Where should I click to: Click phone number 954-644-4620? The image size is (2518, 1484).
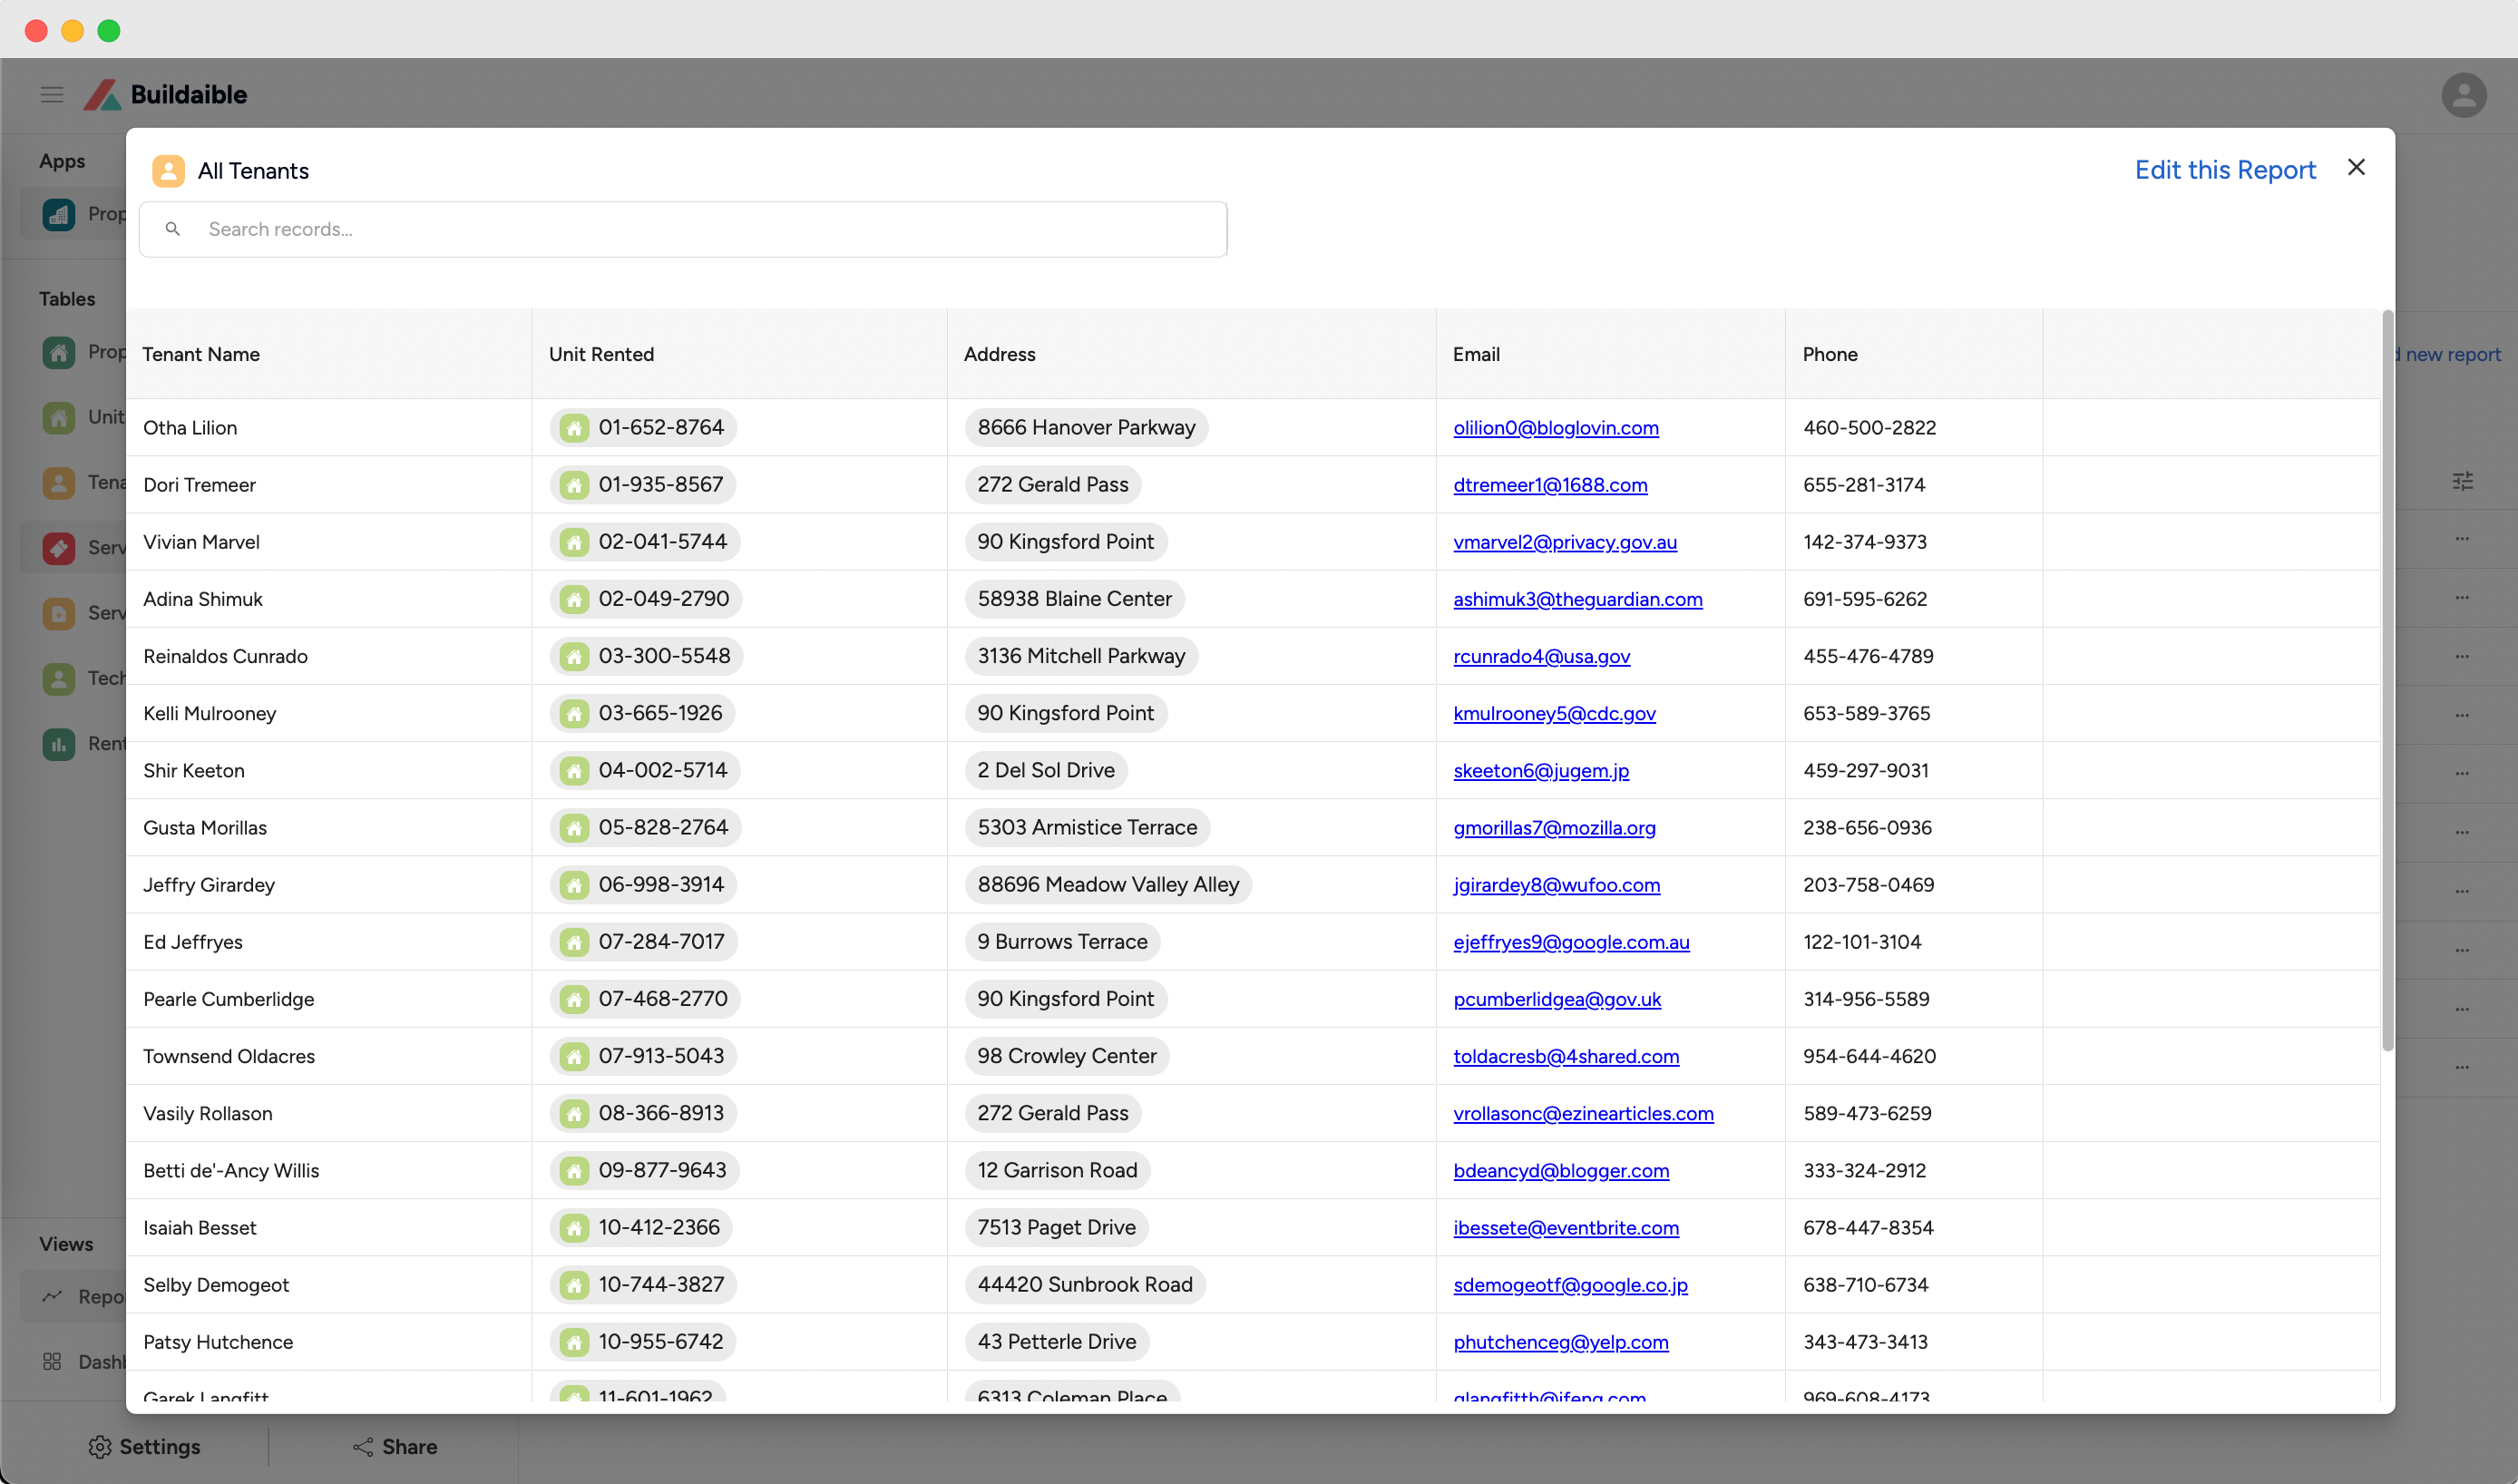[1869, 1055]
